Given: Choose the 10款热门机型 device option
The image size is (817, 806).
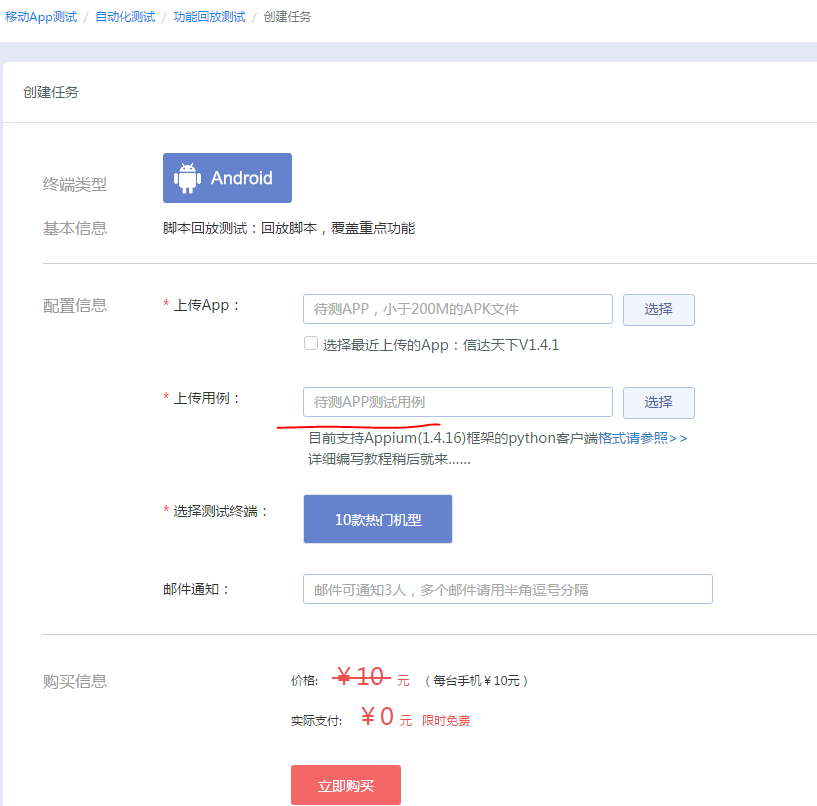Looking at the screenshot, I should click(x=377, y=519).
